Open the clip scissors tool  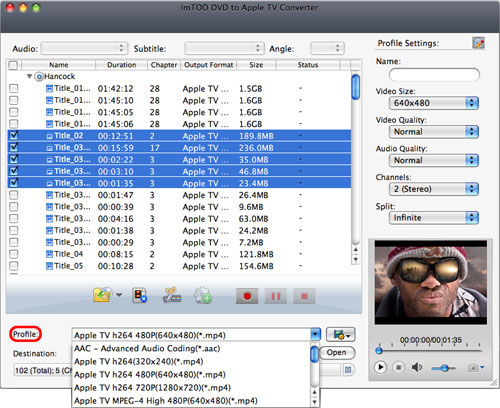172,295
